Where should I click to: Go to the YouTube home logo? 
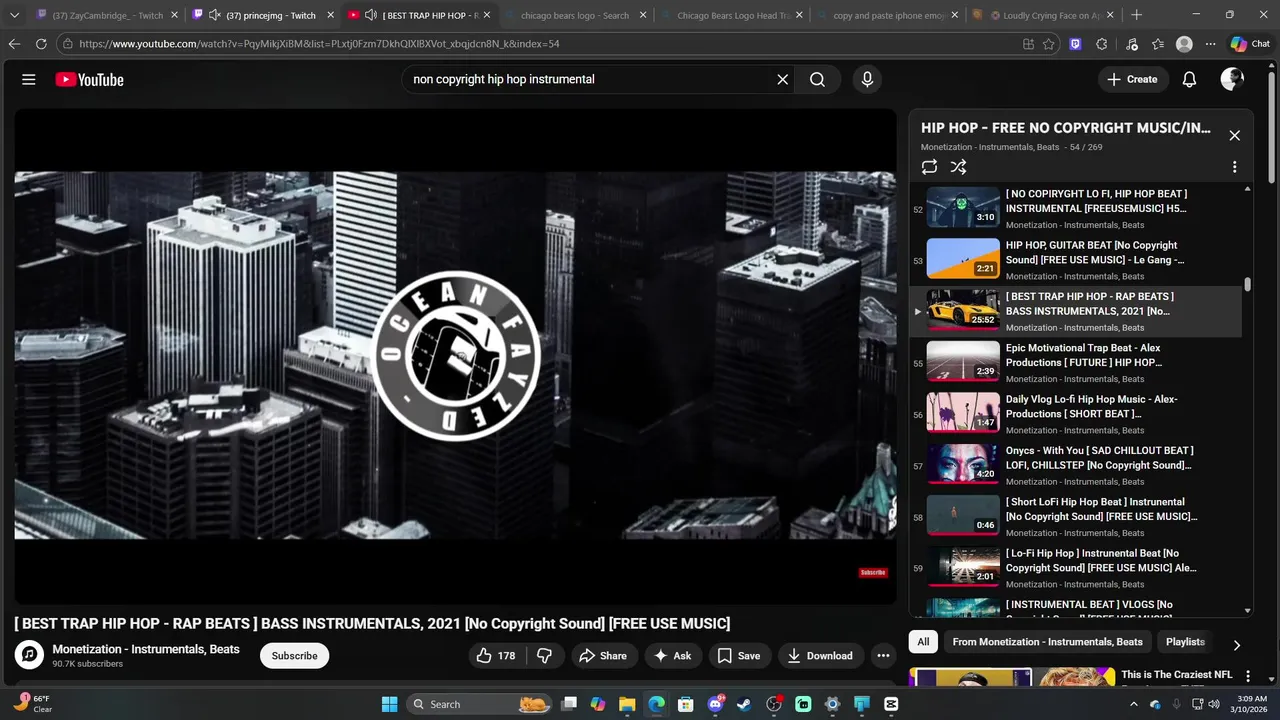[x=89, y=80]
